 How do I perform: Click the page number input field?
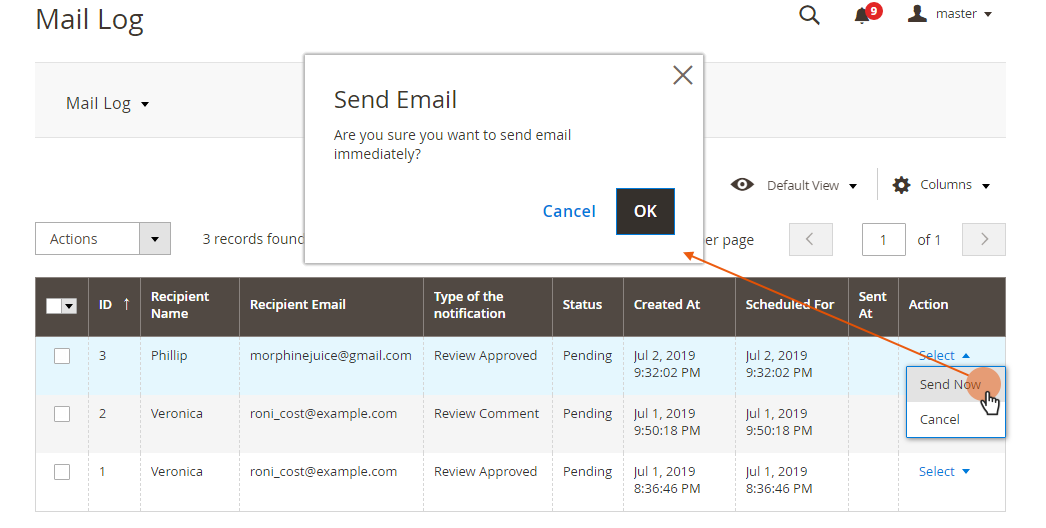[x=883, y=240]
